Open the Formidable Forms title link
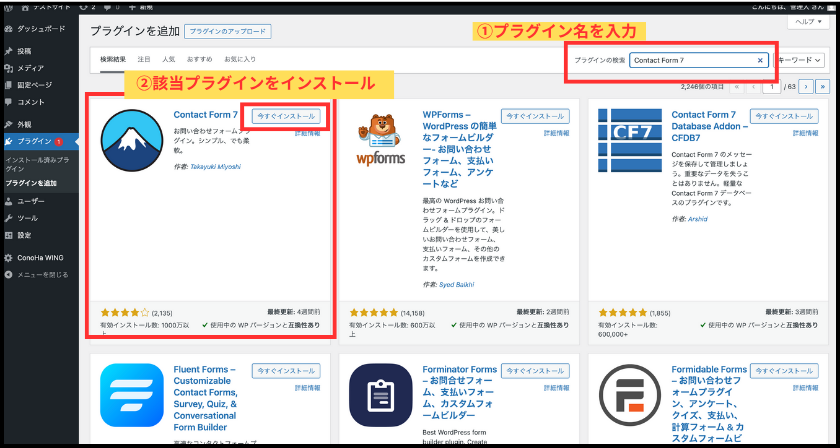Screen dimensions: 840x448 (x=709, y=404)
